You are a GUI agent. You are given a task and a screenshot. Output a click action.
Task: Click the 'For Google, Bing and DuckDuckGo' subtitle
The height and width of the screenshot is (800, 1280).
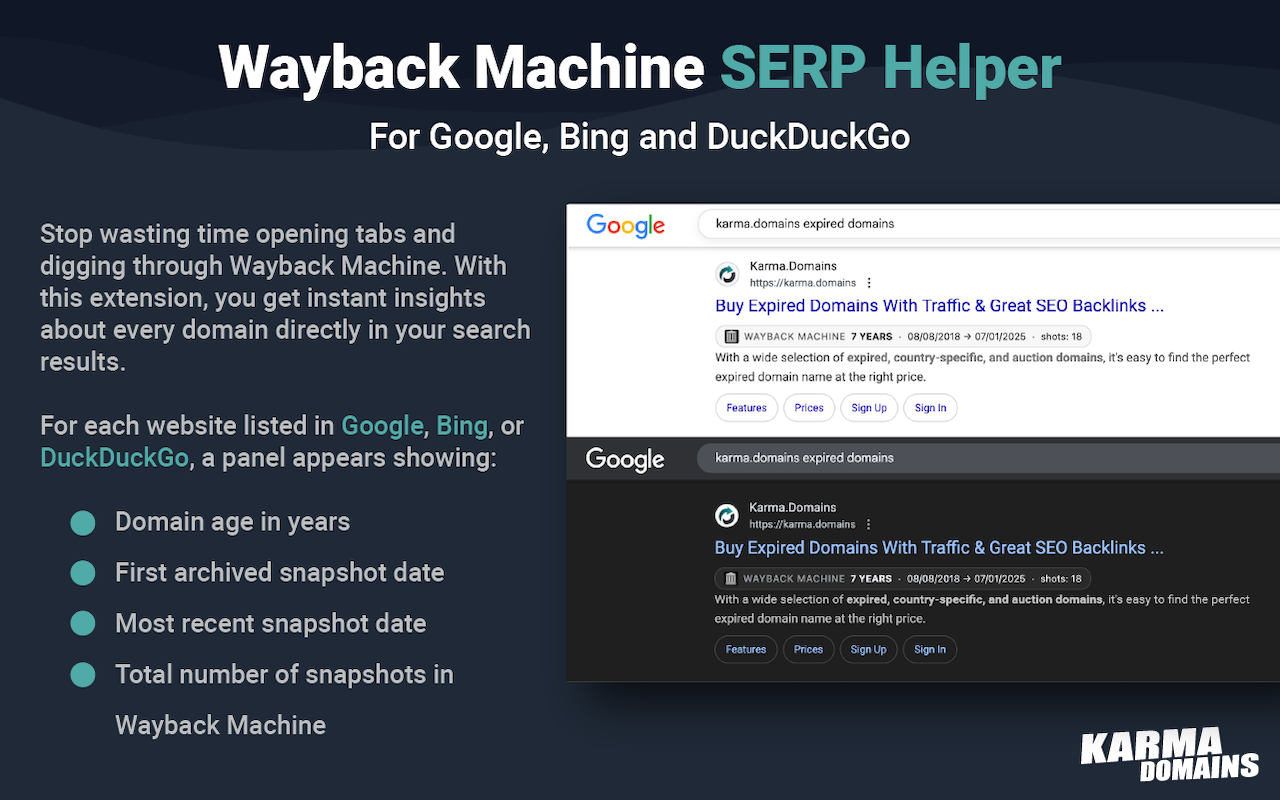(640, 136)
